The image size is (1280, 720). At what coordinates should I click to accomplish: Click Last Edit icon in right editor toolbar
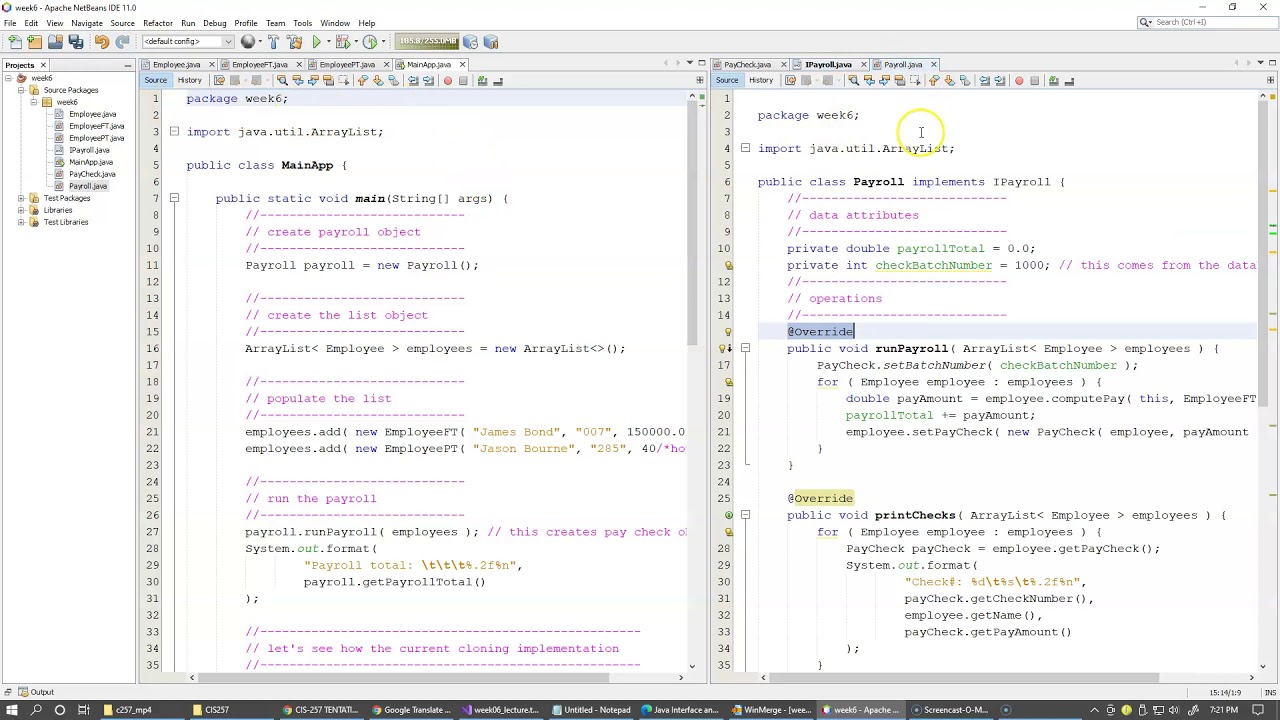tap(791, 81)
